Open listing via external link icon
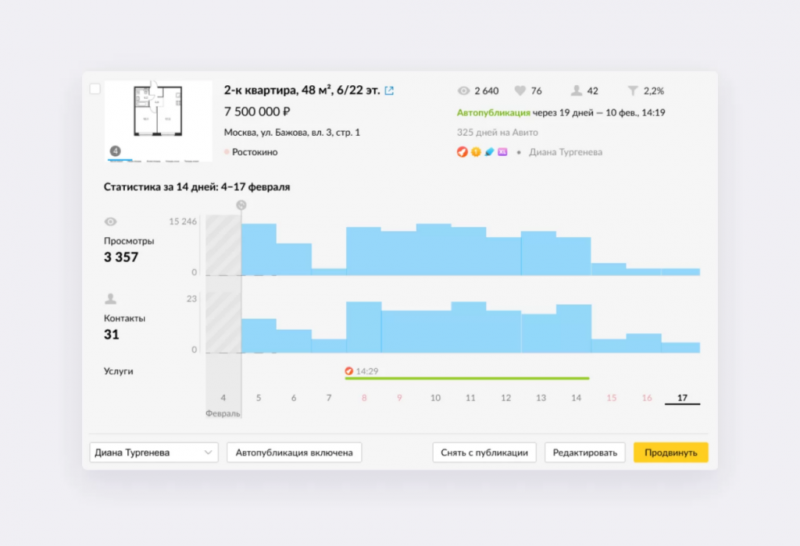 click(x=389, y=91)
